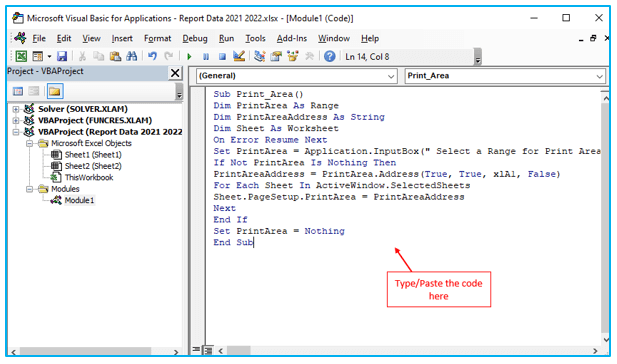Open the File menu
The image size is (617, 364).
[39, 39]
